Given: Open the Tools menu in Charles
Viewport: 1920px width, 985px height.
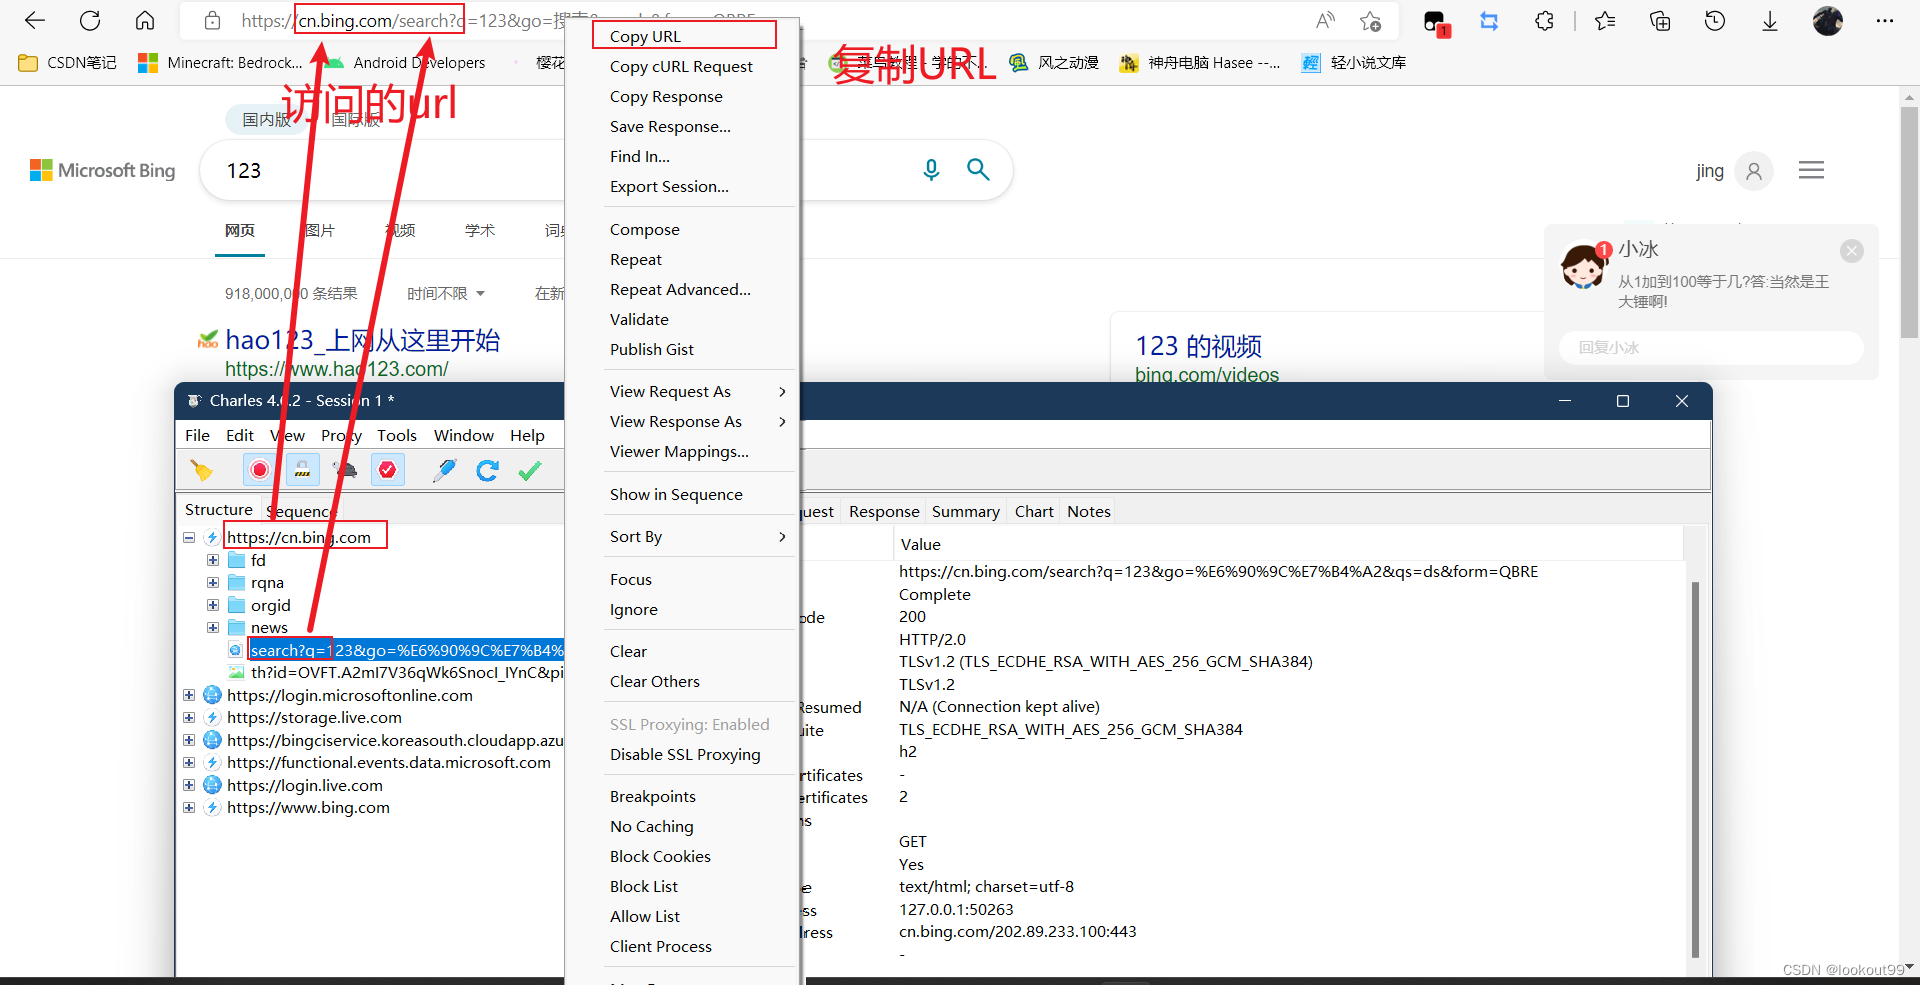Looking at the screenshot, I should tap(397, 435).
